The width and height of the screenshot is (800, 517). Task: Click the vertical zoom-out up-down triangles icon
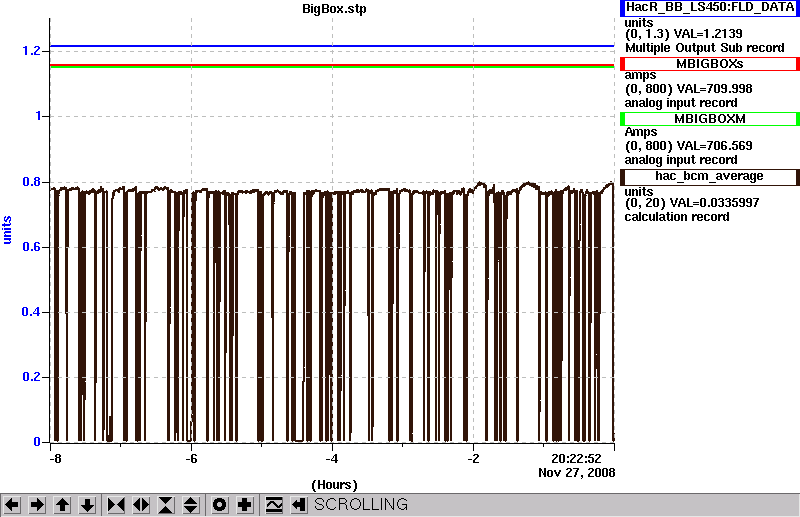tap(191, 505)
